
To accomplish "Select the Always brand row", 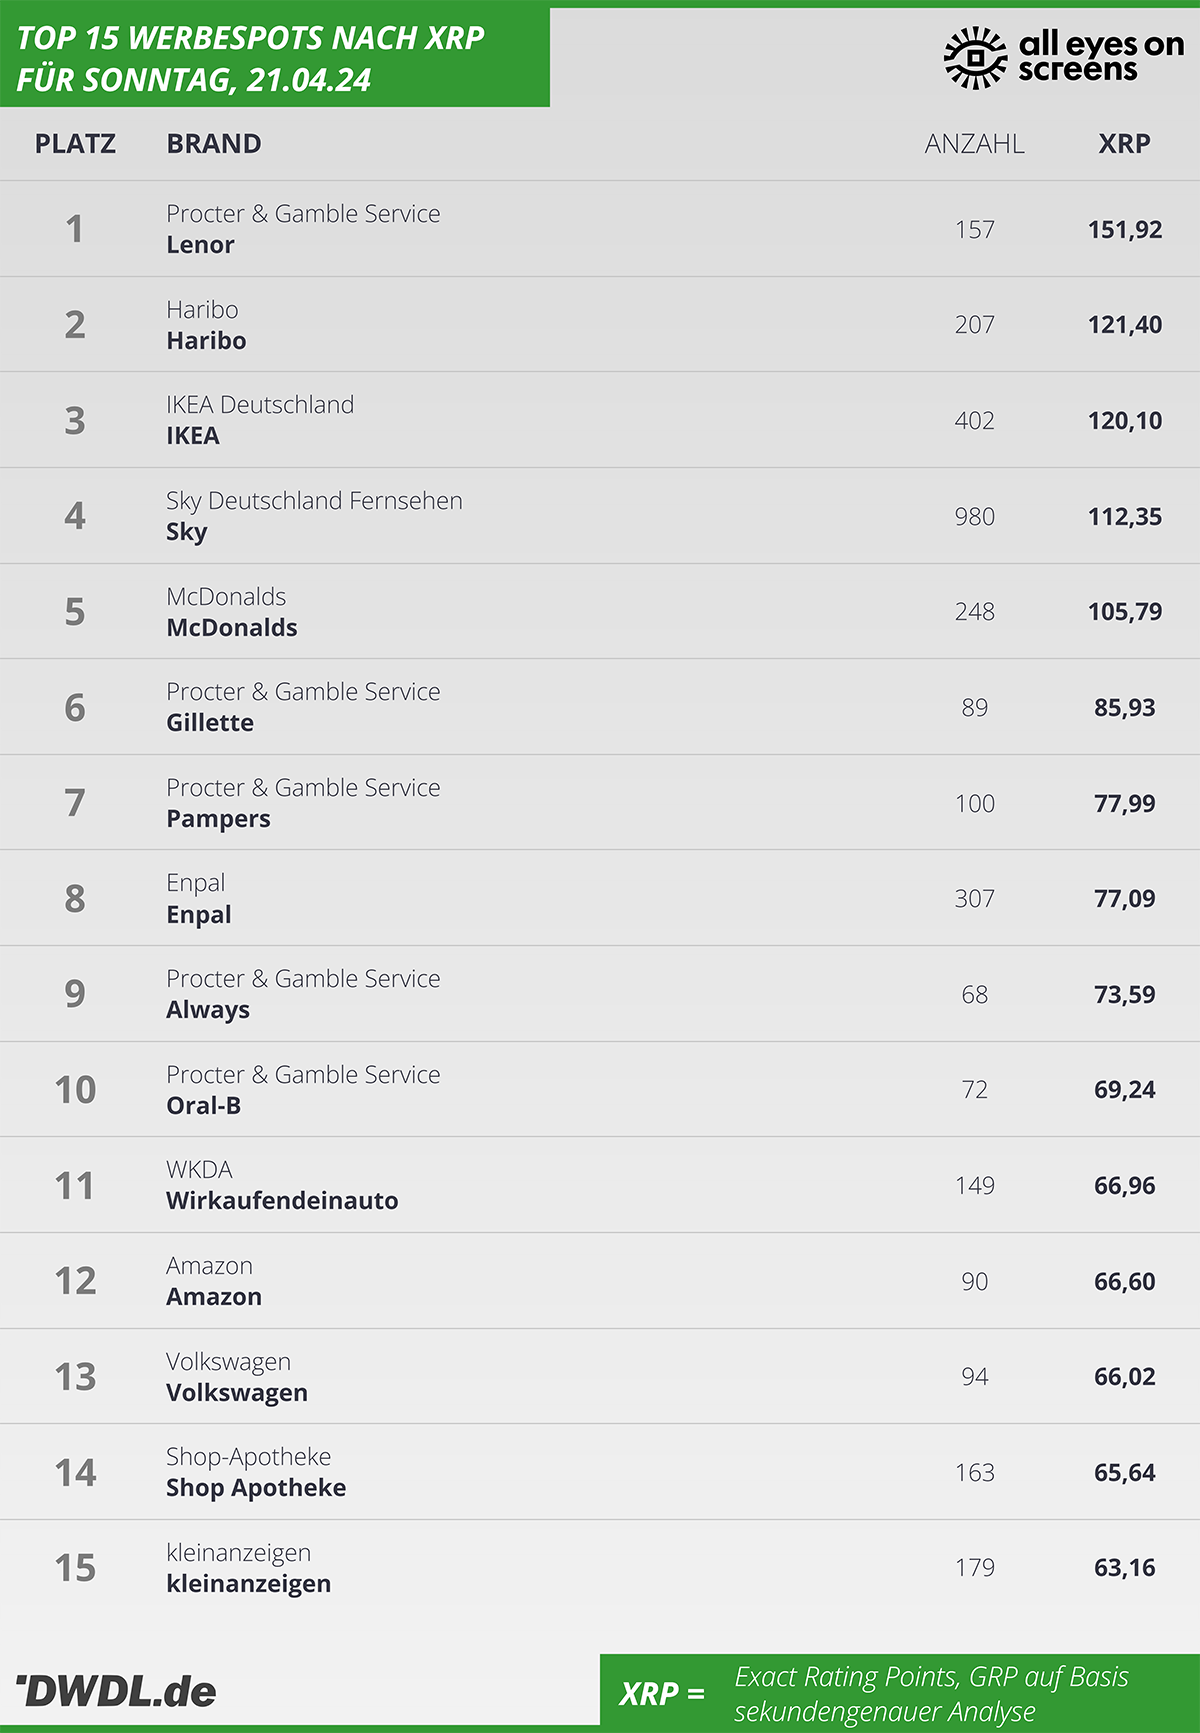I will point(600,994).
